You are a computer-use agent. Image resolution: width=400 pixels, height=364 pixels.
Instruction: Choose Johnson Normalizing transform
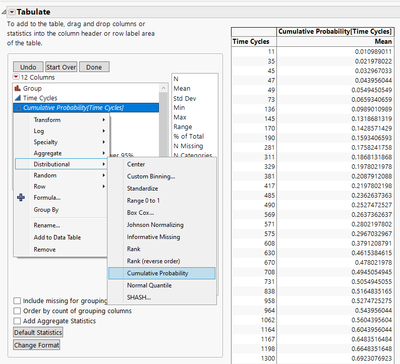pyautogui.click(x=155, y=225)
